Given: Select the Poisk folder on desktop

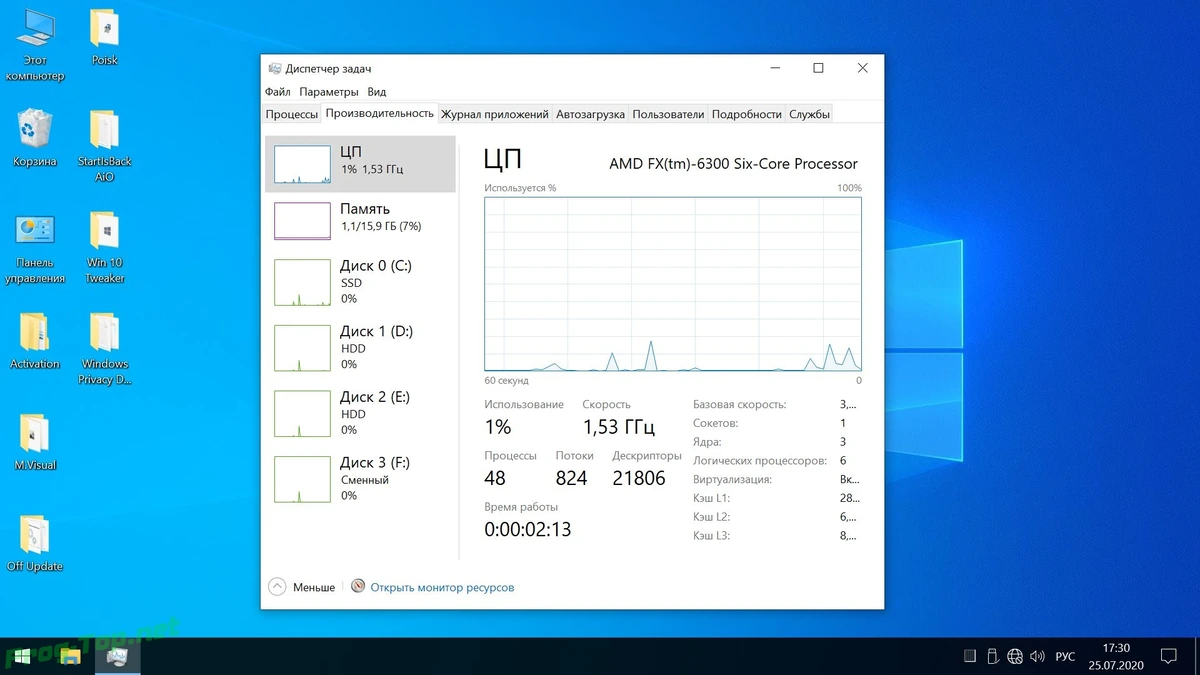Looking at the screenshot, I should click(x=104, y=37).
